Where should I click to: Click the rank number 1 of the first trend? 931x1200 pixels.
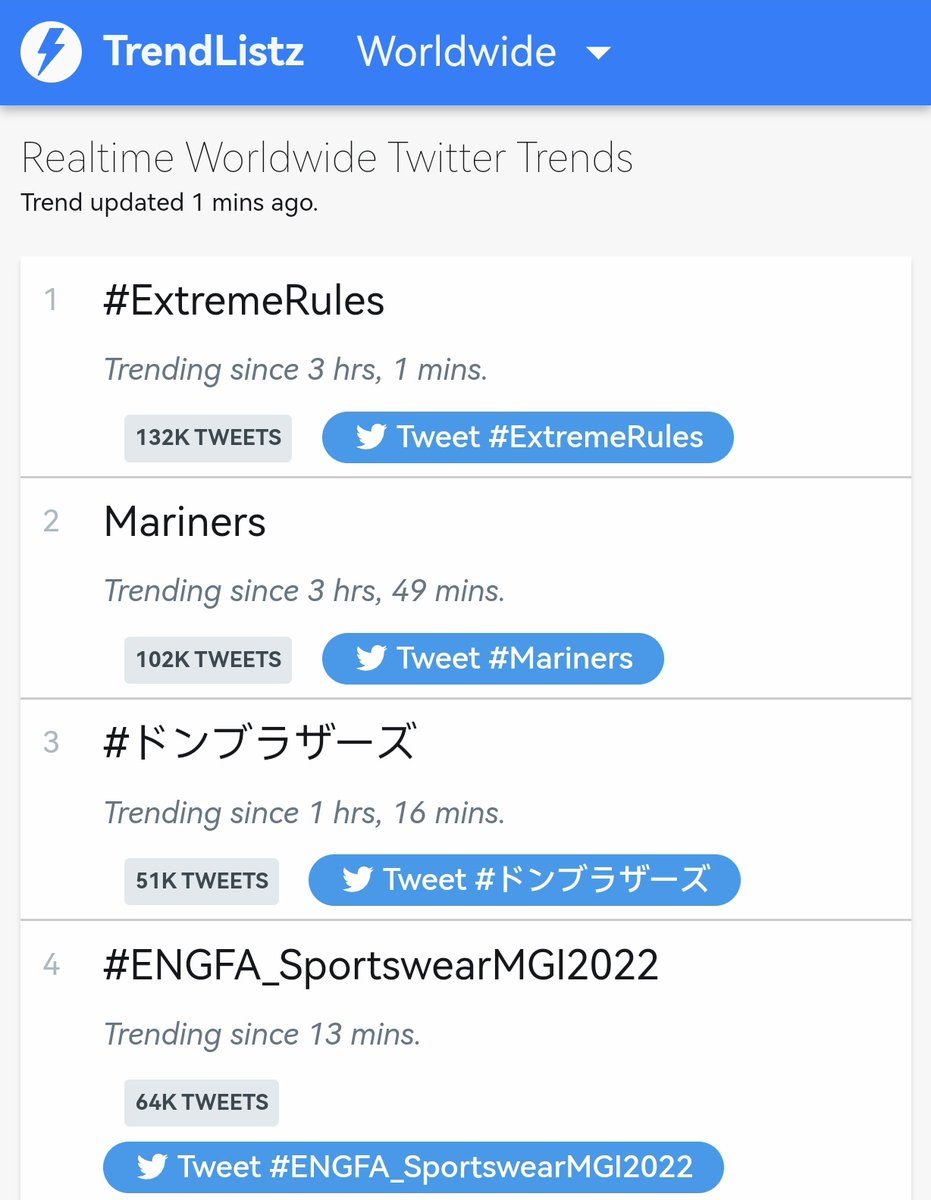[x=50, y=299]
